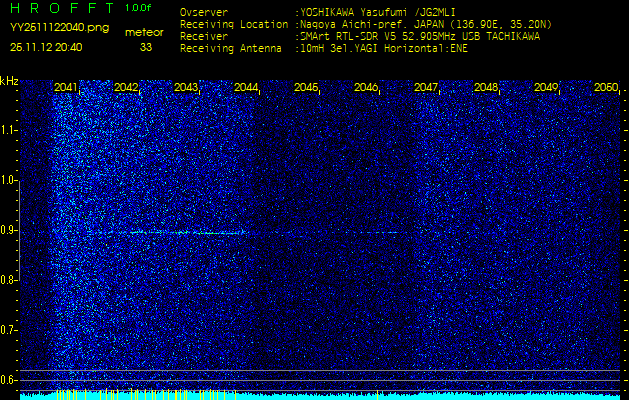629x400 pixels.
Task: Click the 1.0 kHz axis label
Action: tap(8, 181)
